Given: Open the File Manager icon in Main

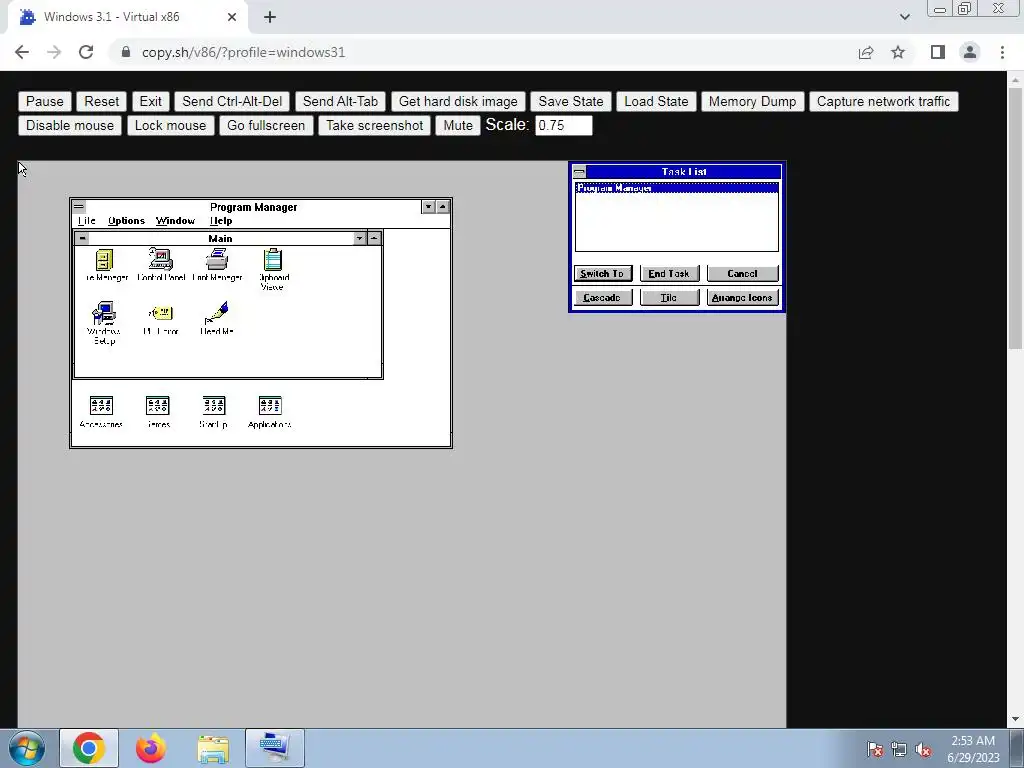Looking at the screenshot, I should (x=104, y=260).
